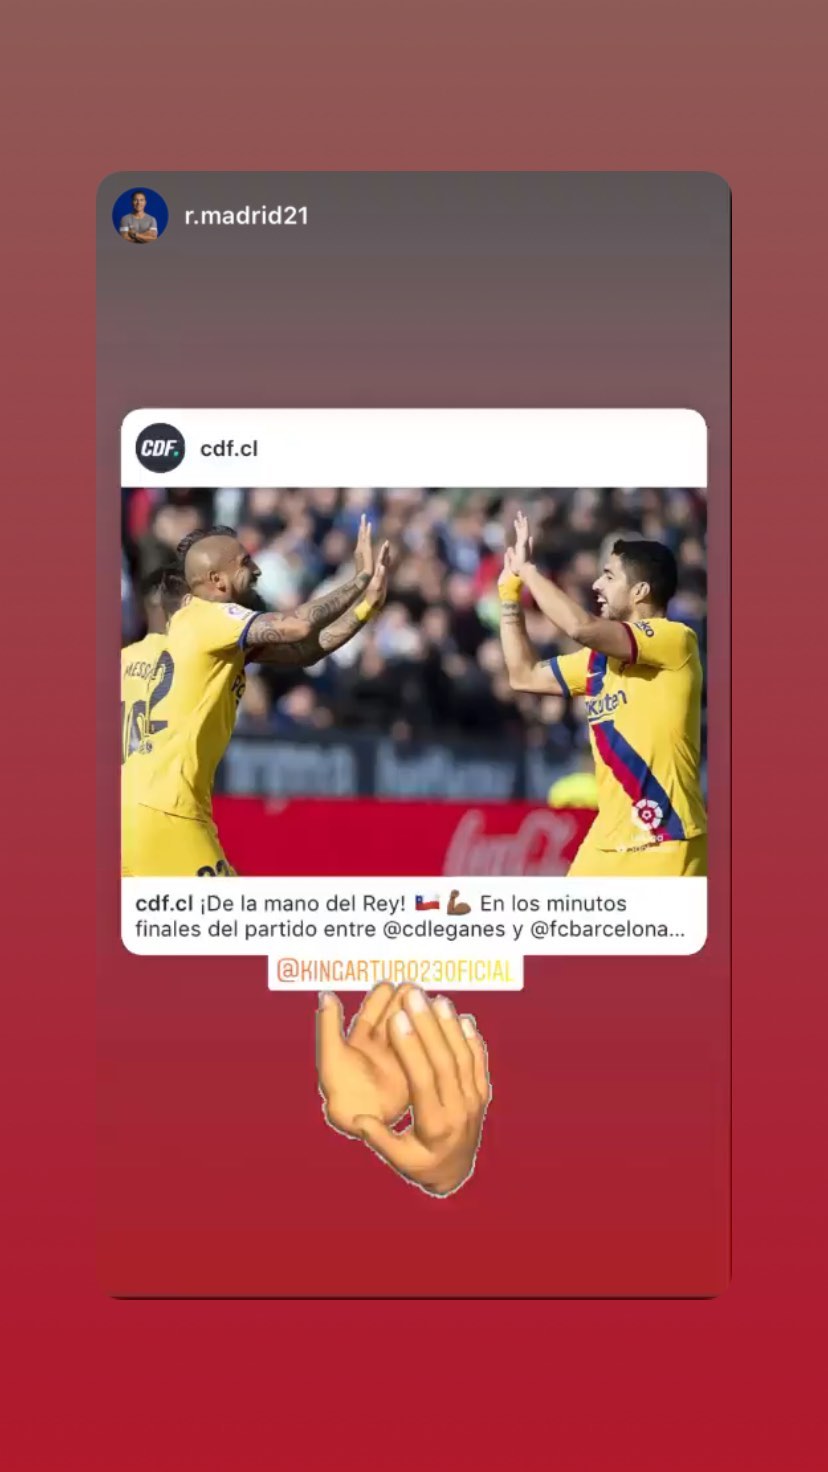Image resolution: width=828 pixels, height=1472 pixels.
Task: Click the yellow wristband of the right player
Action: point(511,588)
